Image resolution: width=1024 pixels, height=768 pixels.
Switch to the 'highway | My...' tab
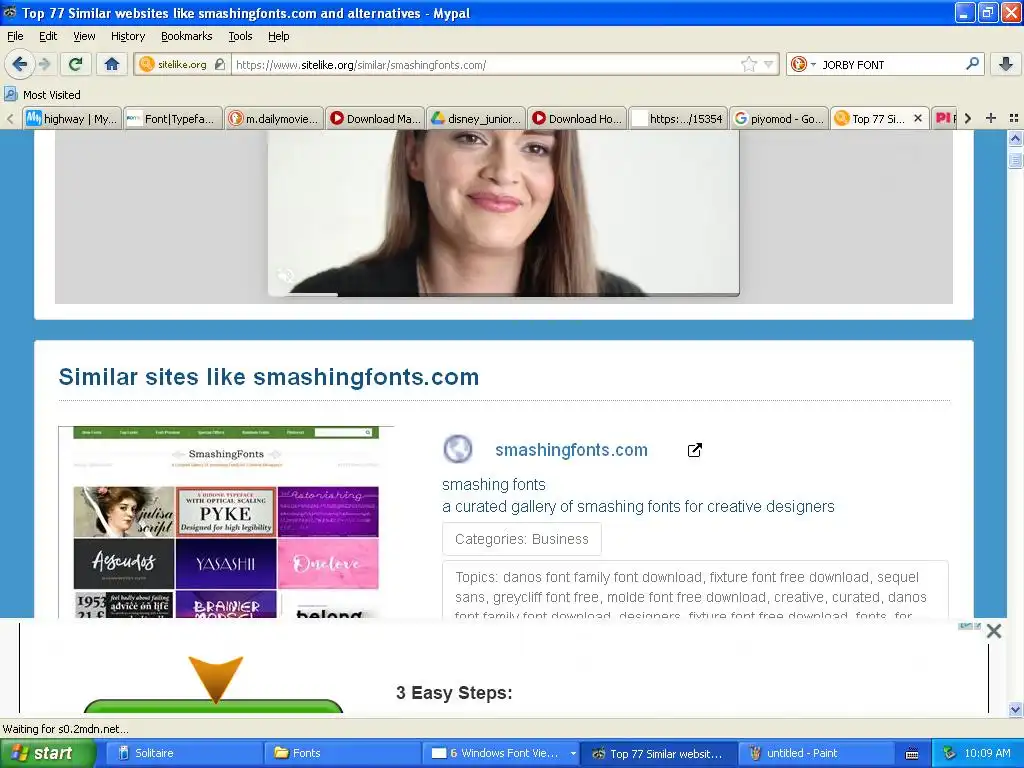[x=72, y=118]
